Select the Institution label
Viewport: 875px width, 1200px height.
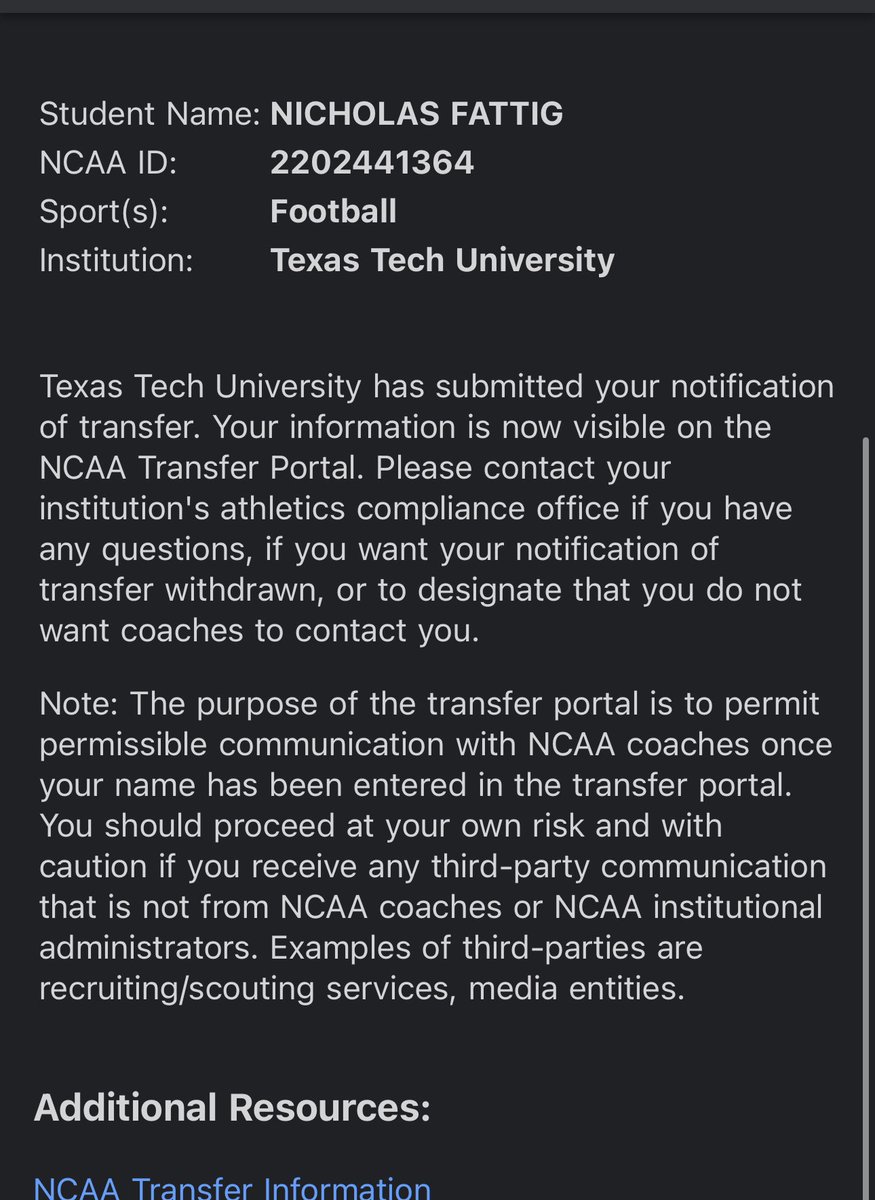click(x=116, y=260)
